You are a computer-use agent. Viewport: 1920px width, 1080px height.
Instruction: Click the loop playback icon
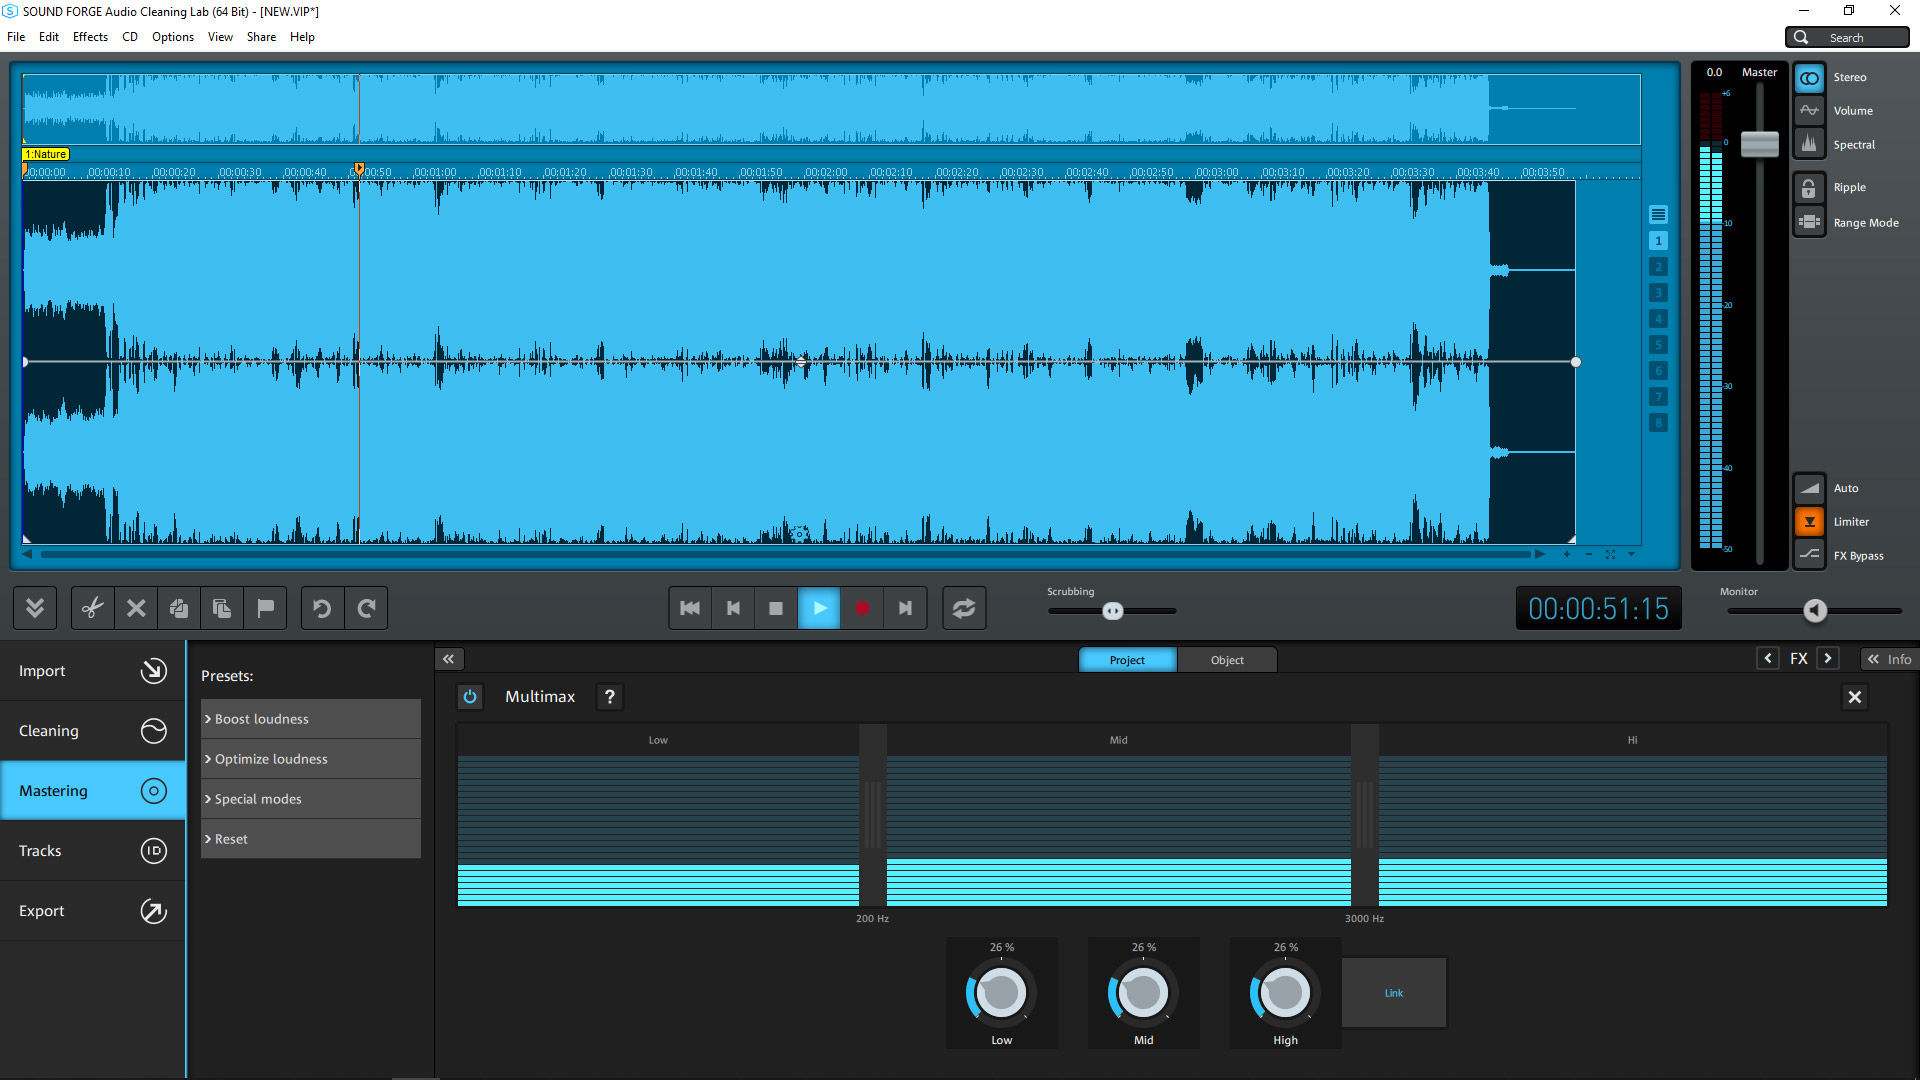coord(963,608)
